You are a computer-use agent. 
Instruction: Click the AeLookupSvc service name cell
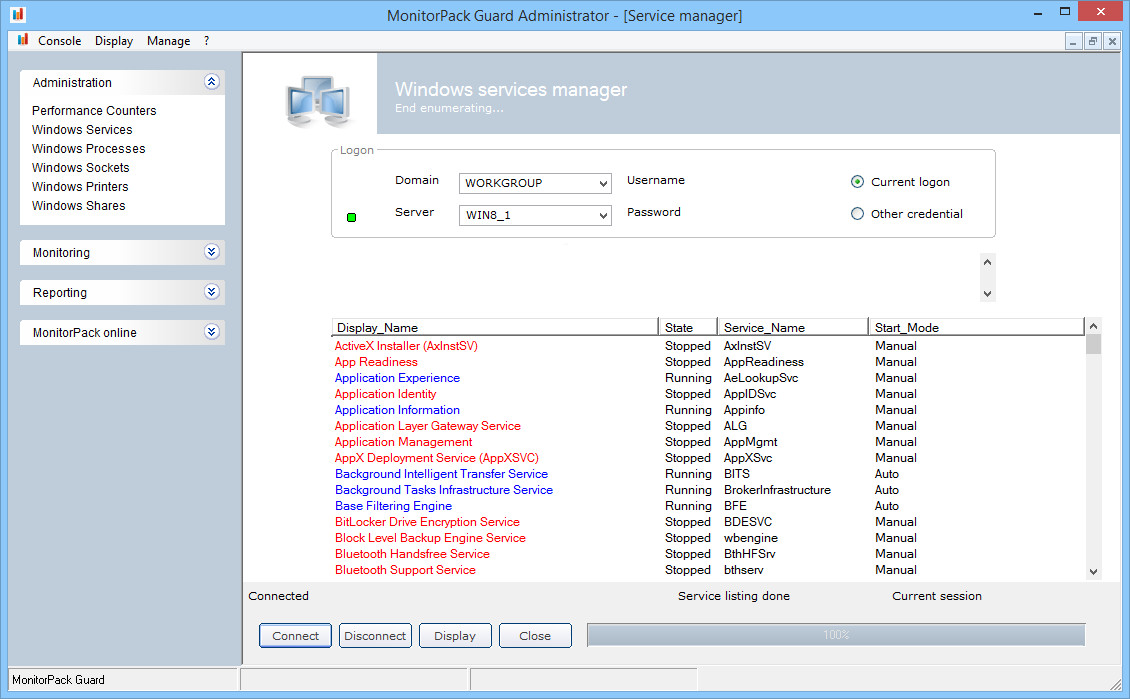coord(760,378)
